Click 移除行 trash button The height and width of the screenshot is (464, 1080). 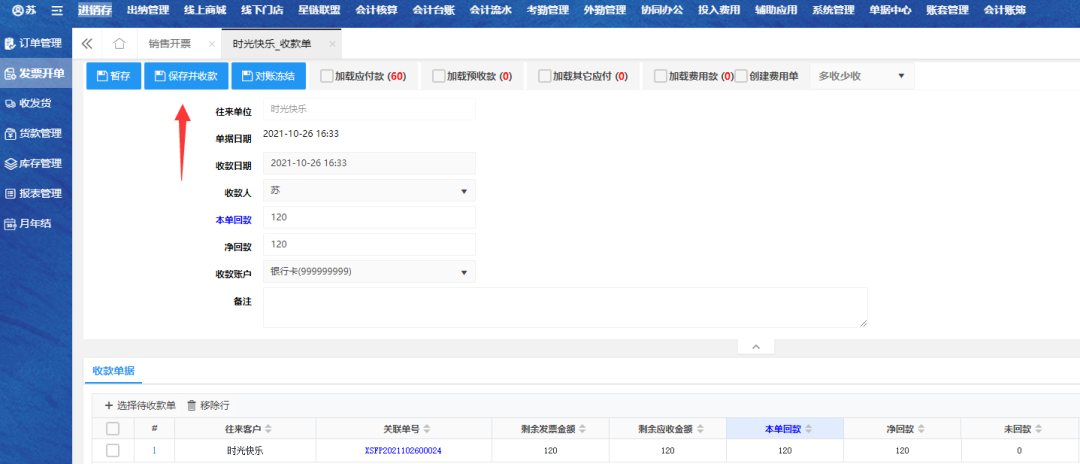[x=208, y=405]
